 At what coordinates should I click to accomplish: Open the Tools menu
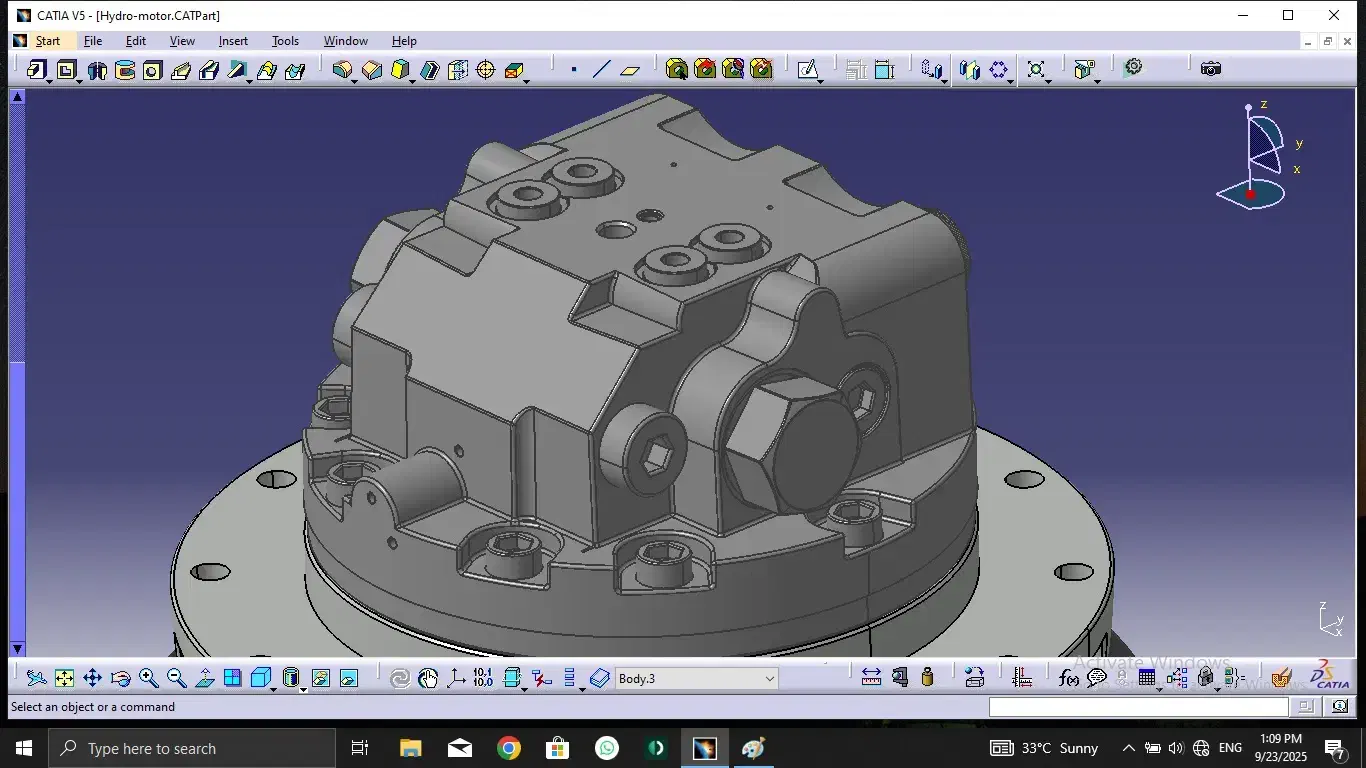click(x=285, y=41)
